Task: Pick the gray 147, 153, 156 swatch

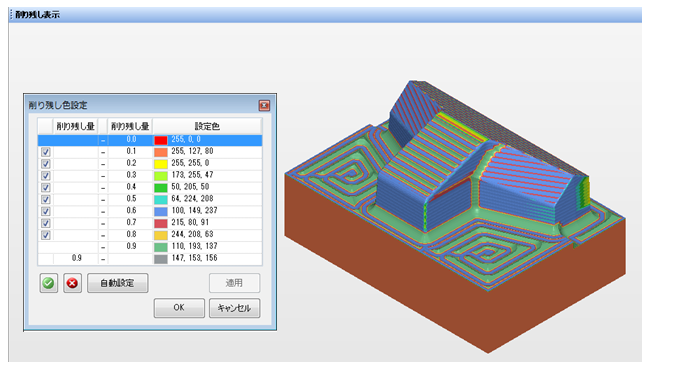Action: coord(161,258)
